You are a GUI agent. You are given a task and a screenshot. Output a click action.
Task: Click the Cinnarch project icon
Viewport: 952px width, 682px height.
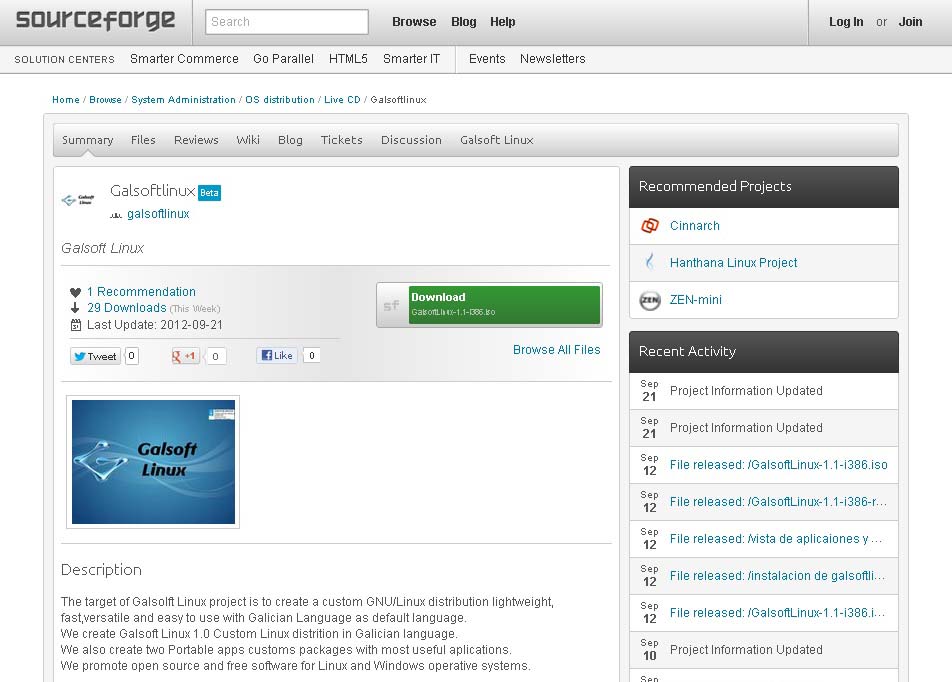tap(650, 226)
